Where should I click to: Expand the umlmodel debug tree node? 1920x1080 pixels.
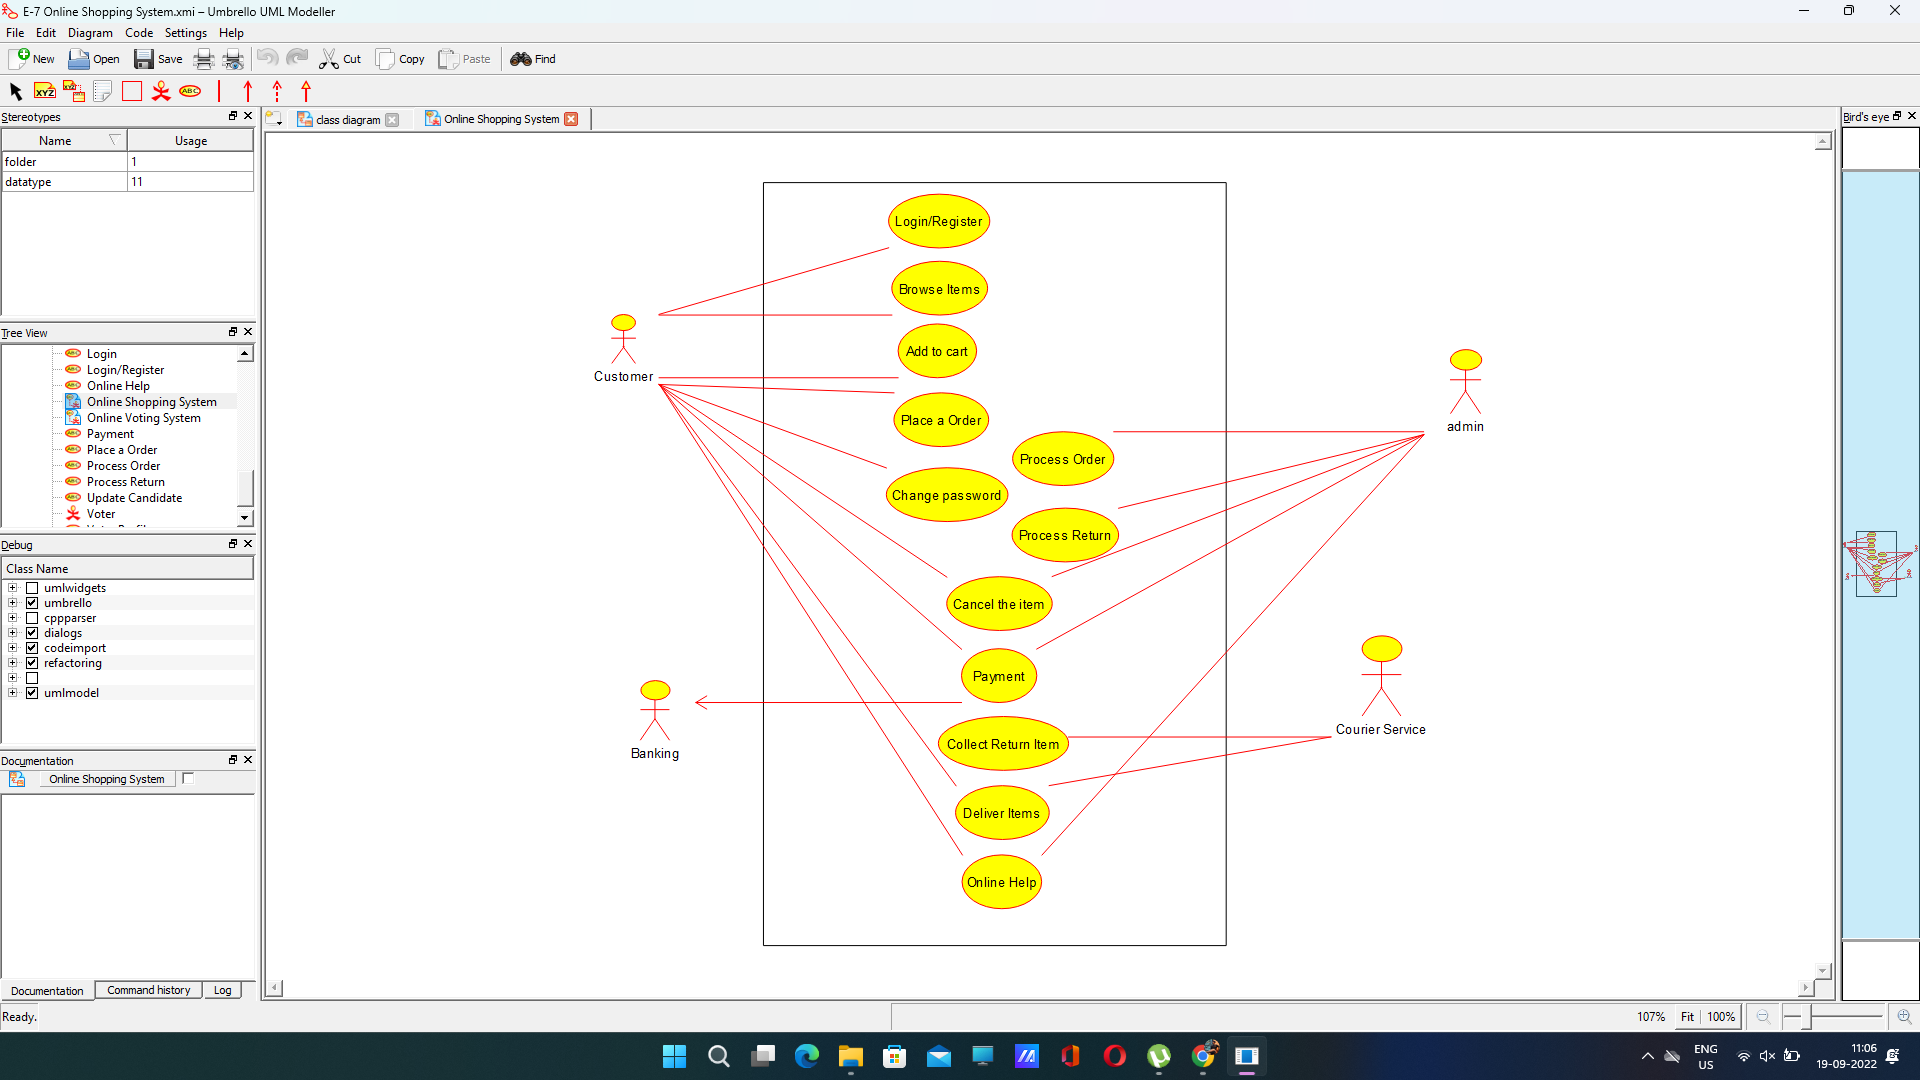(13, 693)
